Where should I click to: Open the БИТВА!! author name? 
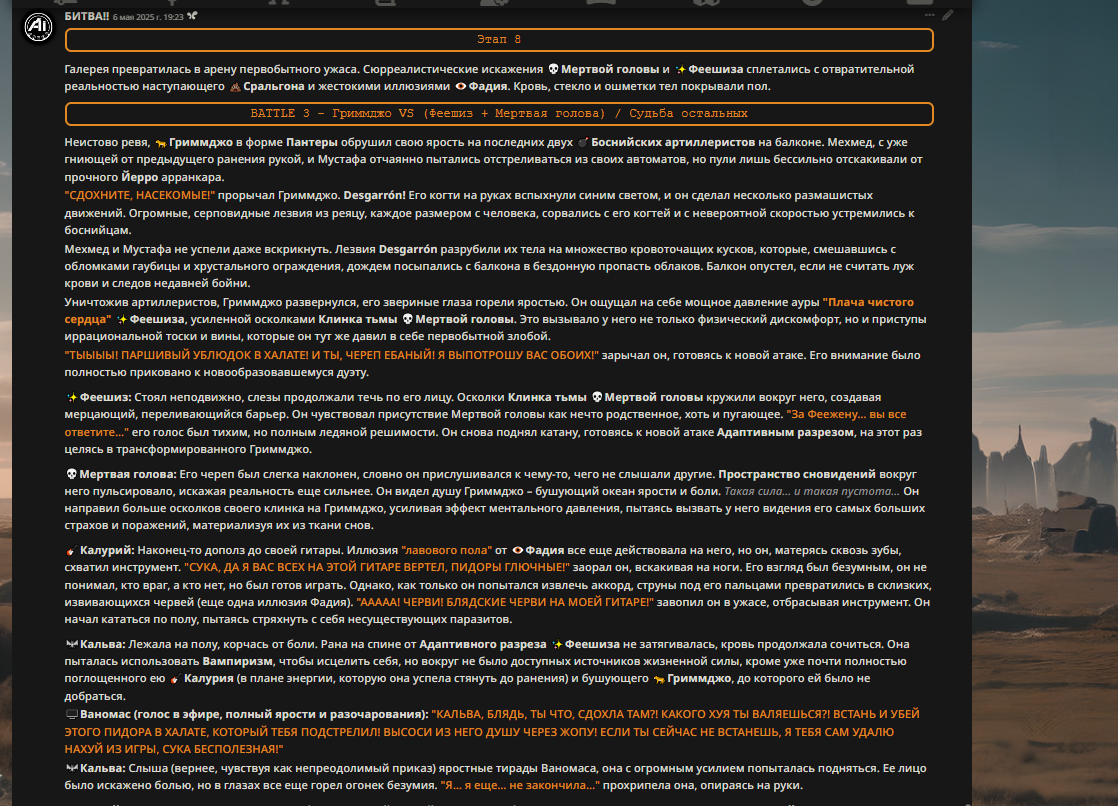[86, 16]
